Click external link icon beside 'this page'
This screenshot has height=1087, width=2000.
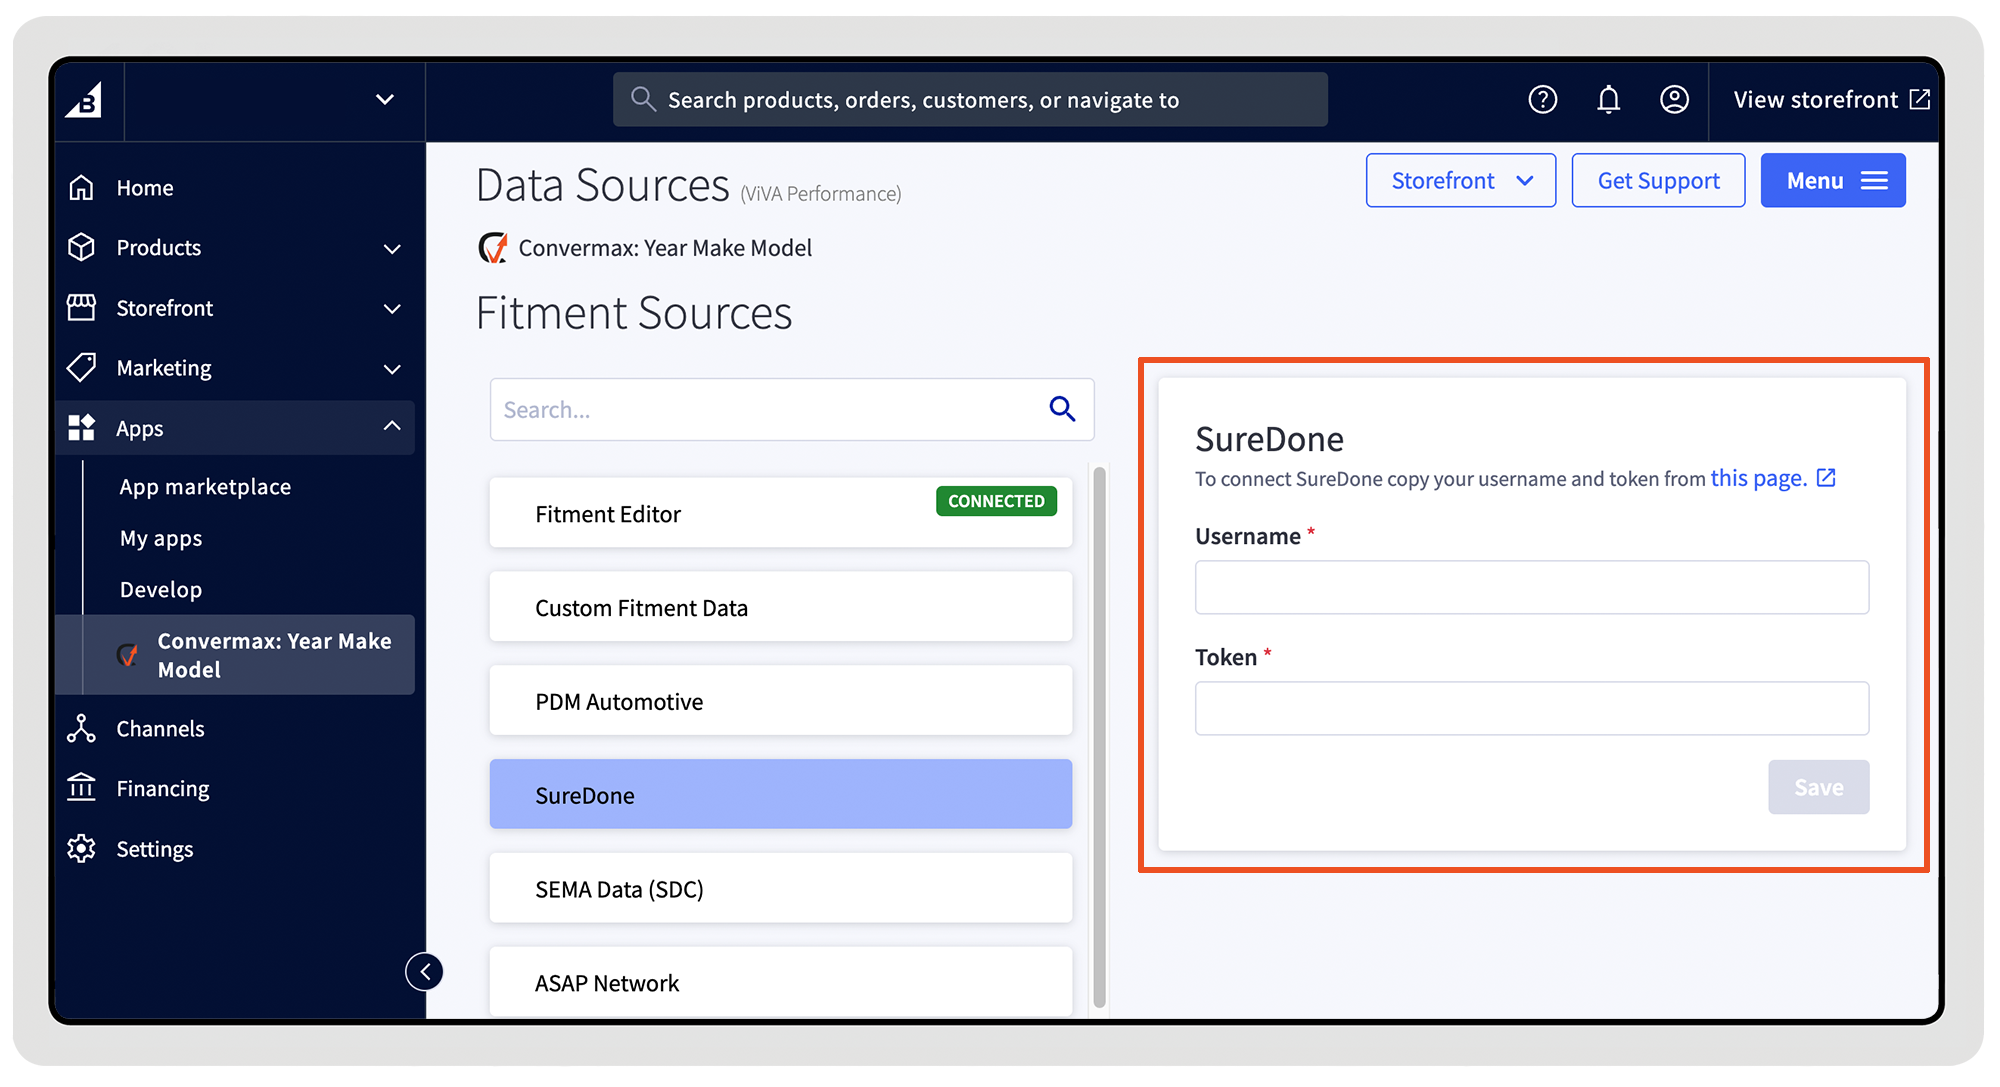(x=1826, y=478)
